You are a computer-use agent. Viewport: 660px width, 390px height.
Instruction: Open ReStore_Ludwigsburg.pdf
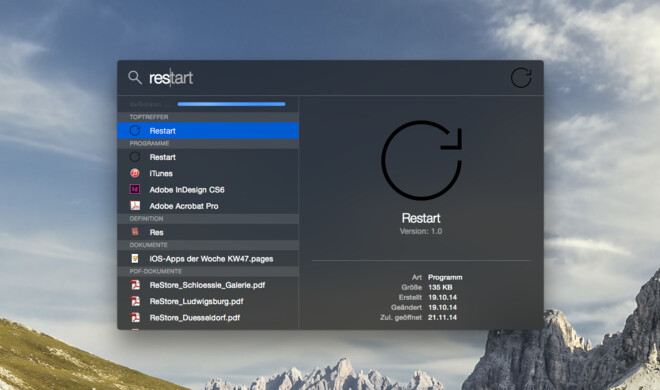[x=208, y=301]
